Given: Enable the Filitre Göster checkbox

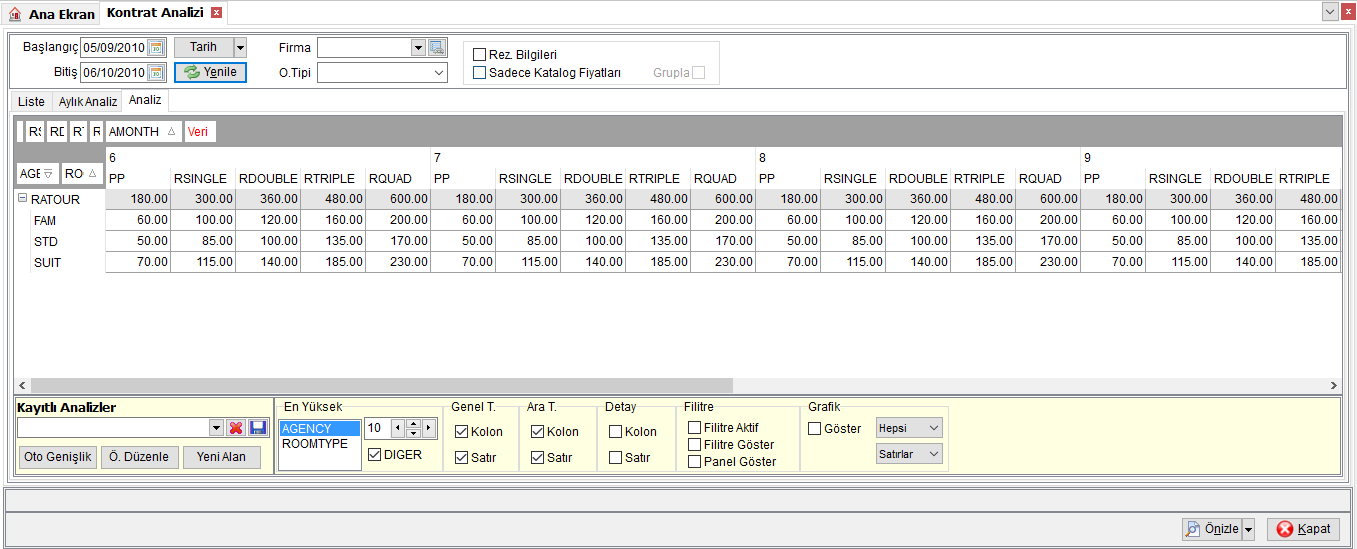Looking at the screenshot, I should click(x=694, y=444).
